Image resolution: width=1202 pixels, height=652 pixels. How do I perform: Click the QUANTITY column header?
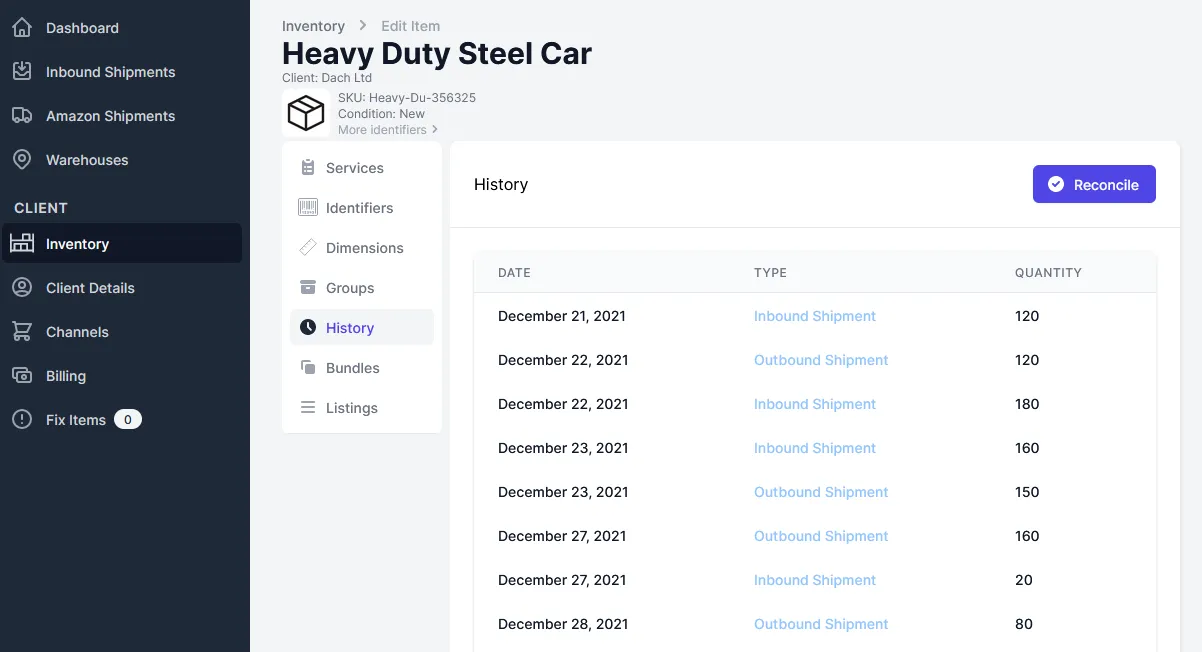click(x=1048, y=272)
